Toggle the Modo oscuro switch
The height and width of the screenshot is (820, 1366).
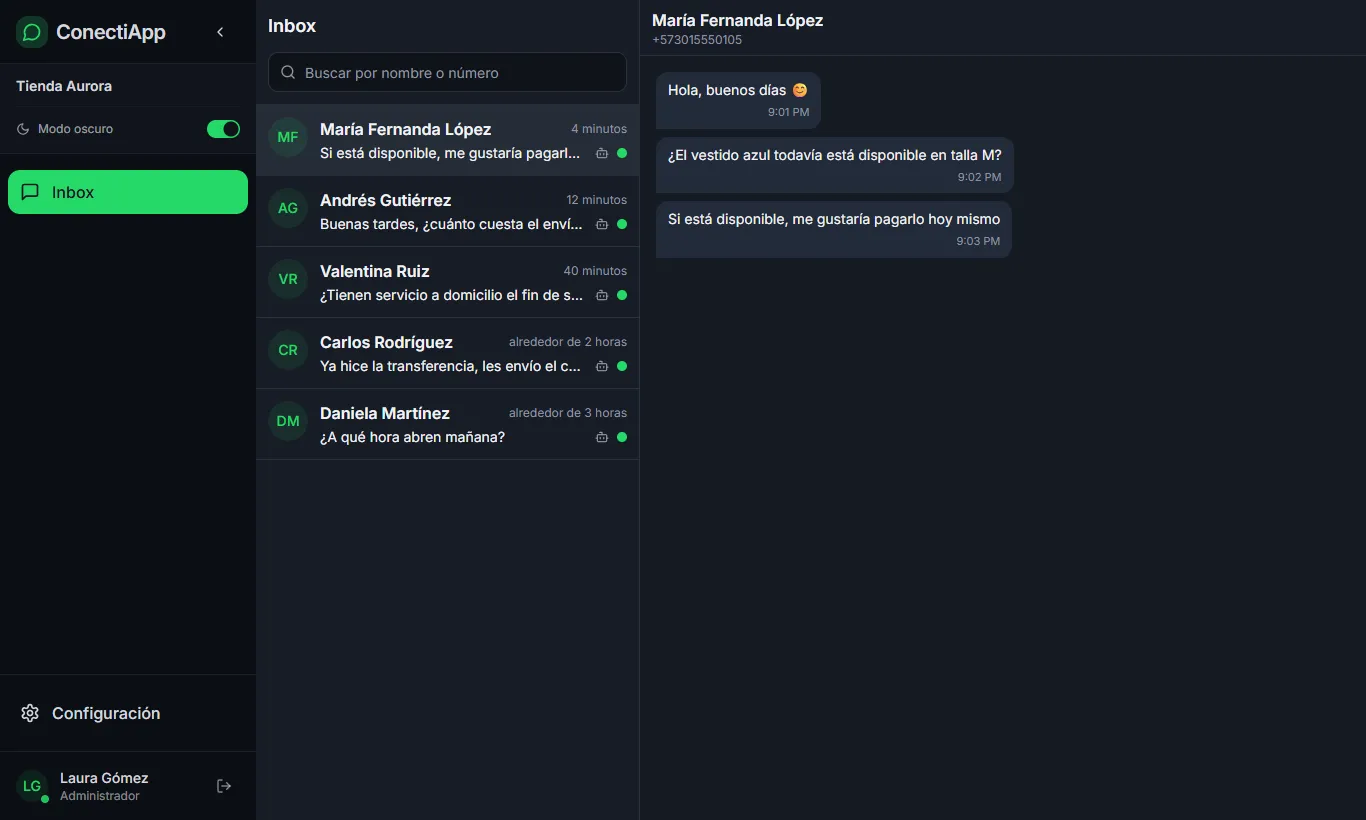(x=223, y=129)
